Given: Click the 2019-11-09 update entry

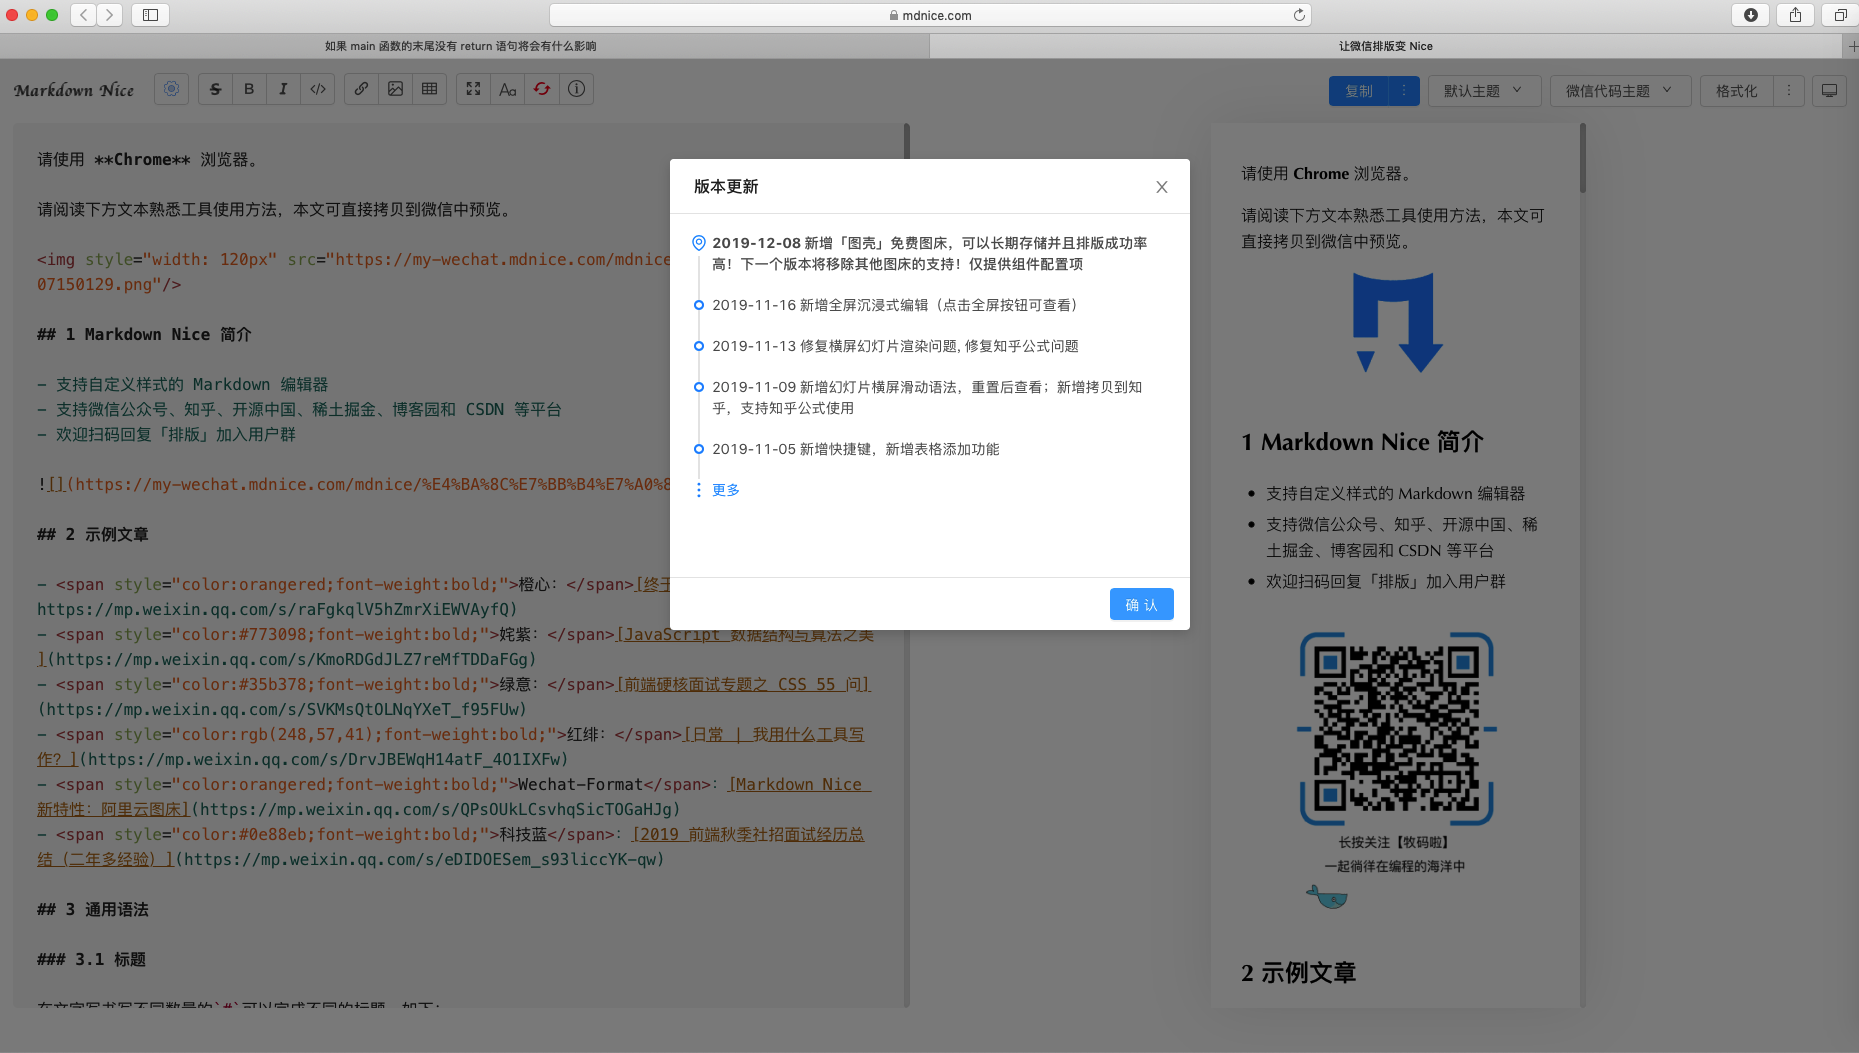Looking at the screenshot, I should click(x=927, y=398).
